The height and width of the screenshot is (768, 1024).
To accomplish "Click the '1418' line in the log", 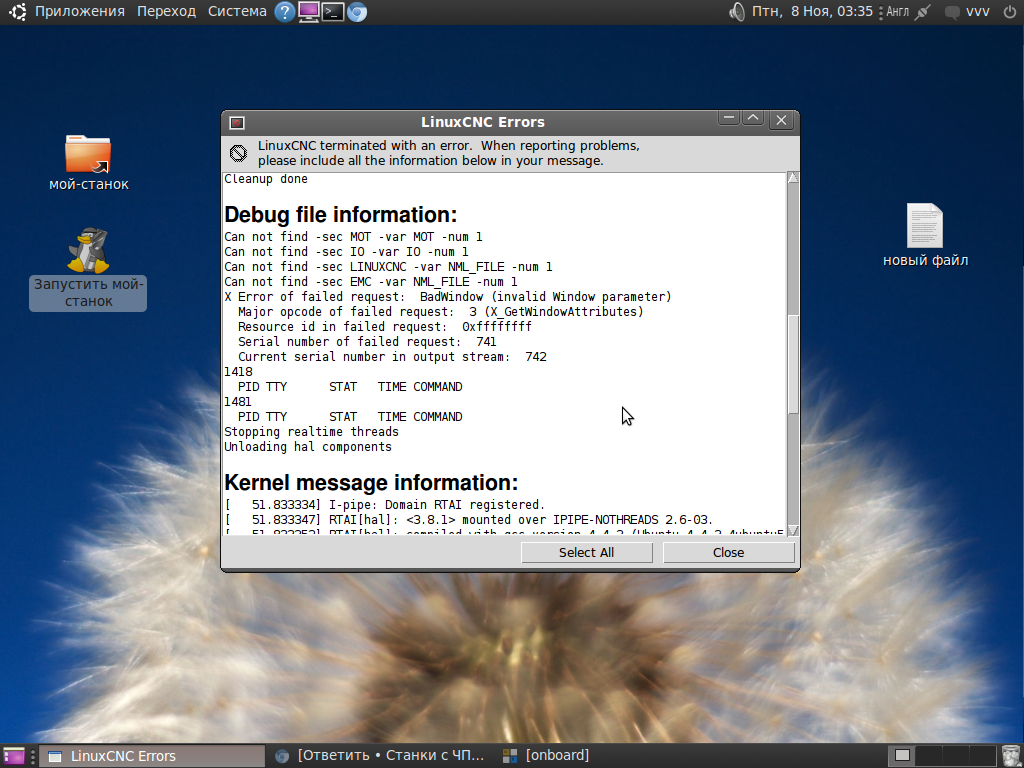I will point(238,372).
